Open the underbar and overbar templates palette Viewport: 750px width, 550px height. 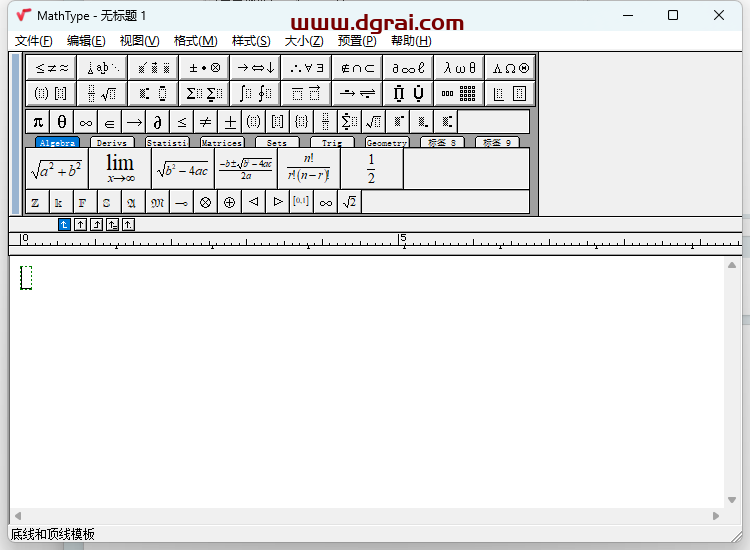[307, 93]
